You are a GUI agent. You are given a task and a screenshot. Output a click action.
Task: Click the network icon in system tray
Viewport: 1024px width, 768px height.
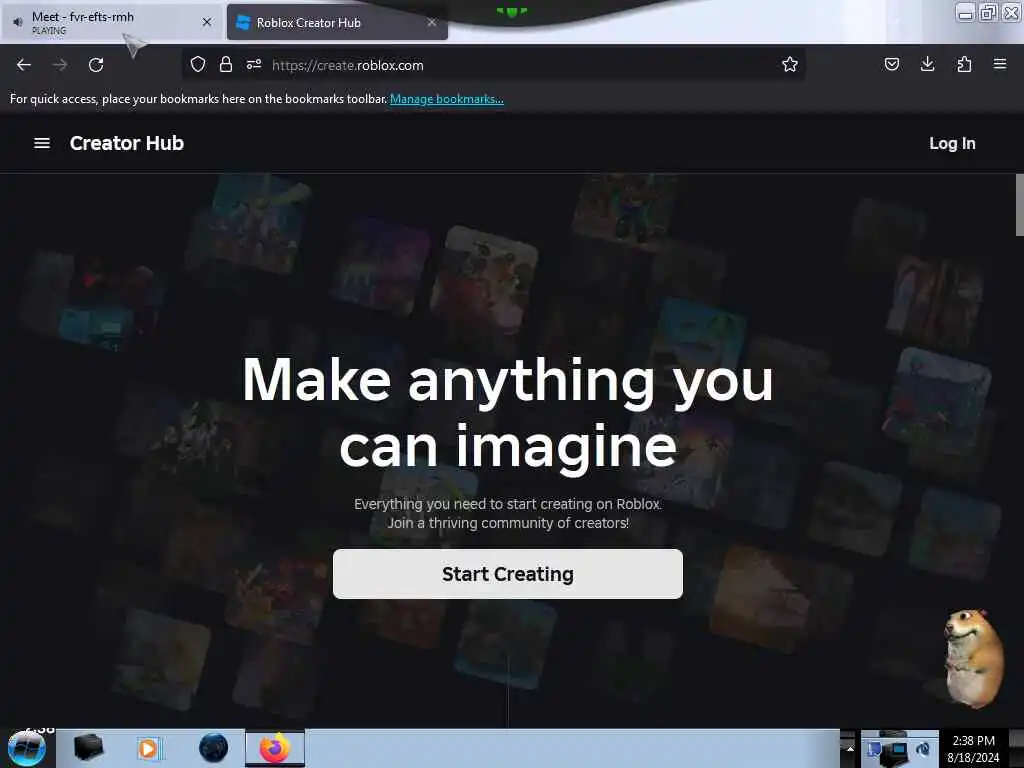tap(897, 750)
